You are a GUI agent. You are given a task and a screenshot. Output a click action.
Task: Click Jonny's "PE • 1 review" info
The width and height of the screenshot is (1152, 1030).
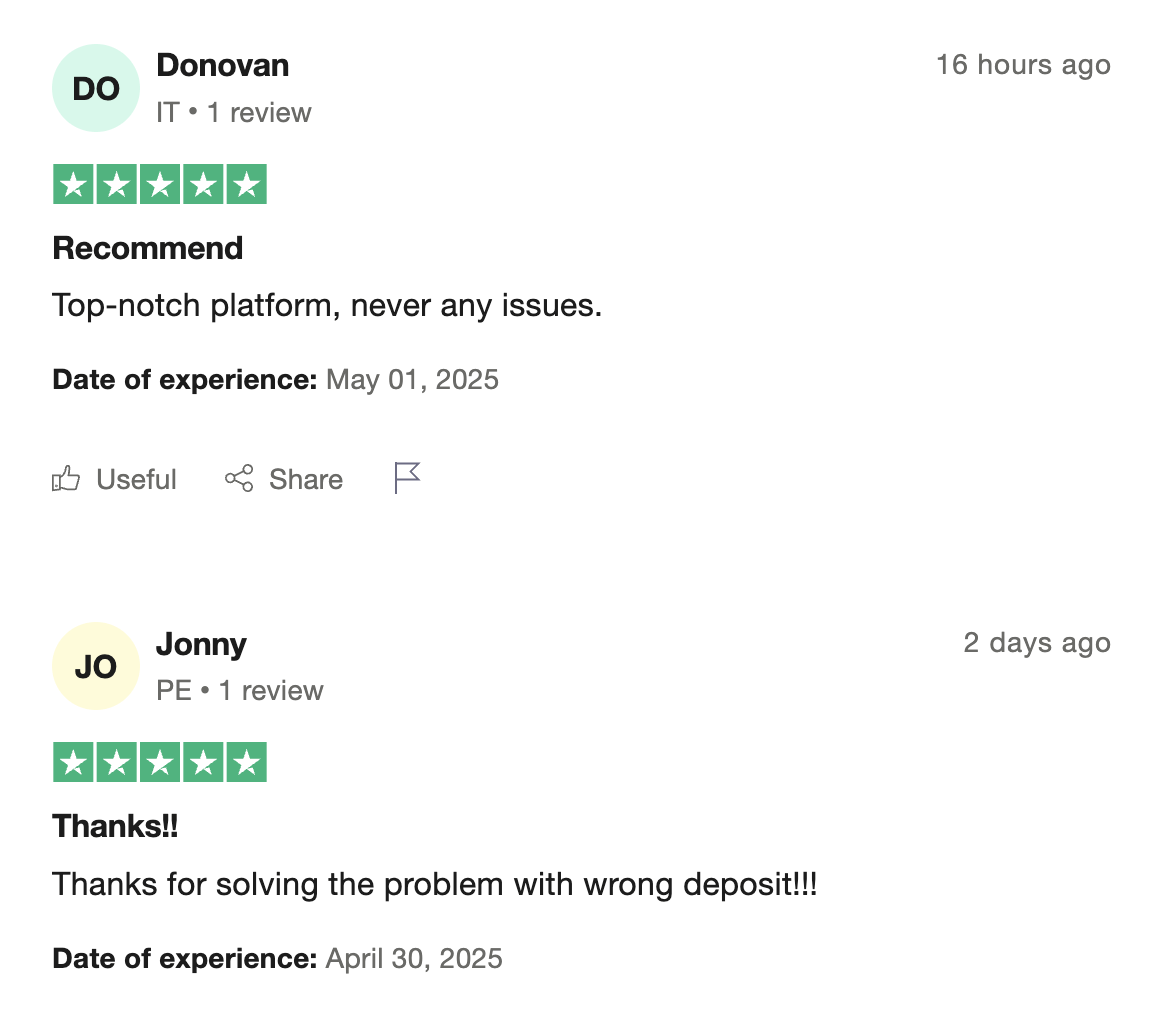(x=239, y=690)
